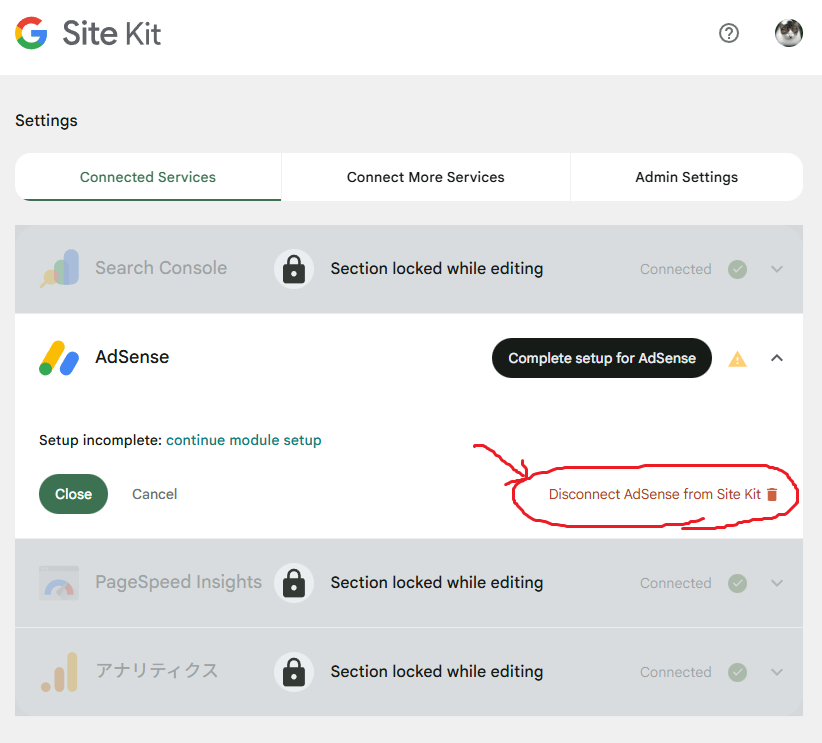Expand the アナリティクス section chevron
The height and width of the screenshot is (743, 822).
click(777, 672)
